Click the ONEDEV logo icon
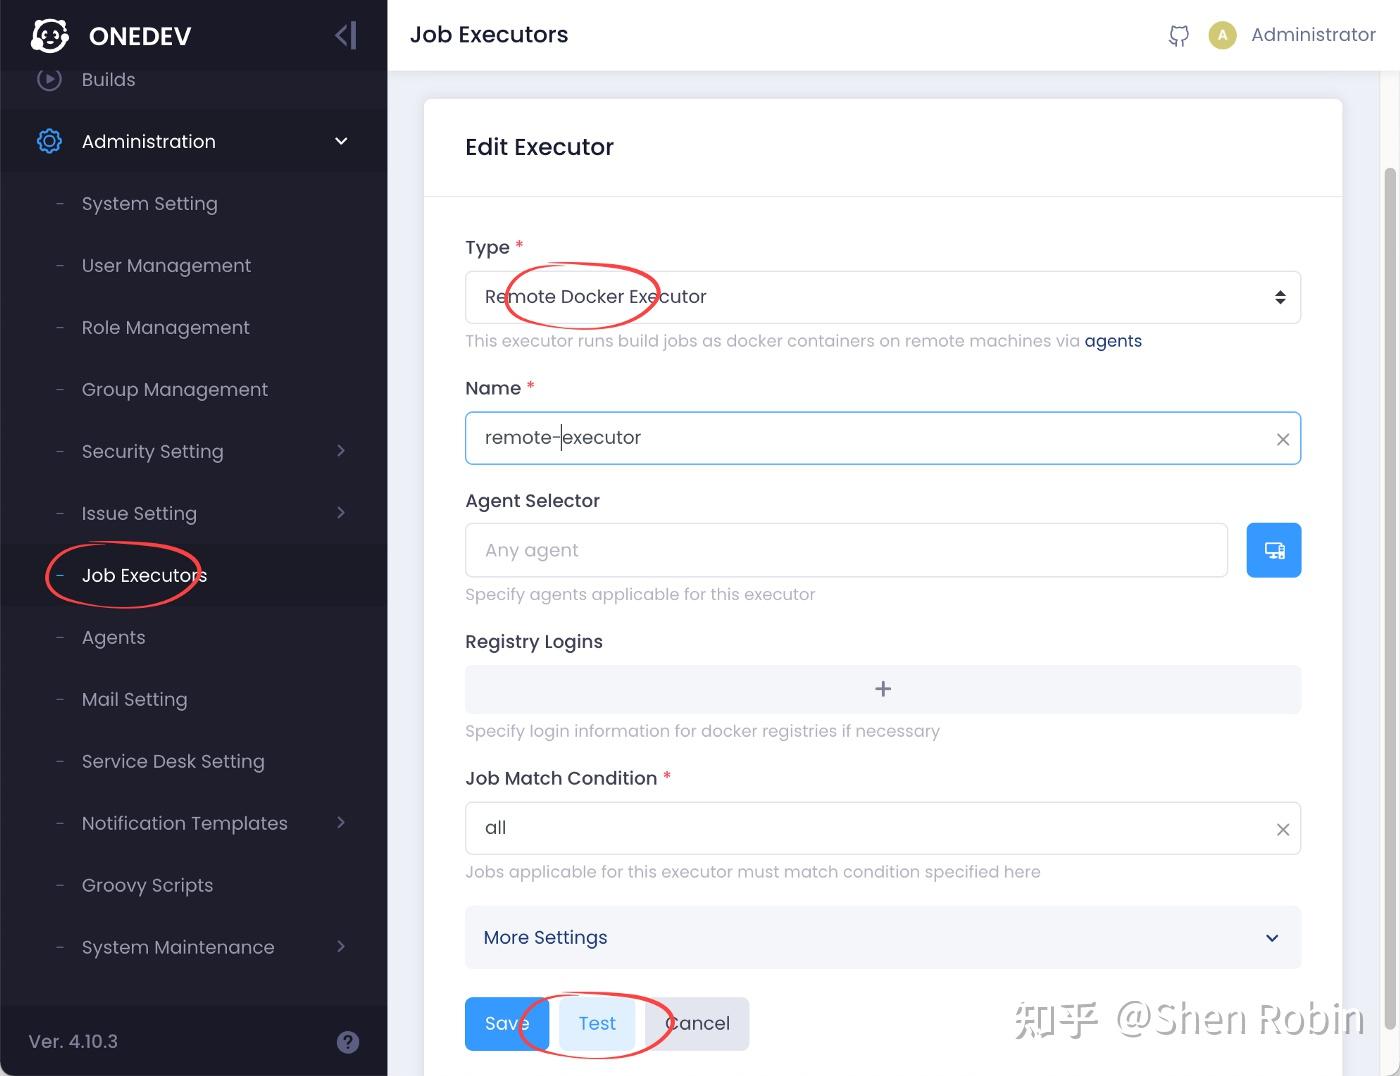 (x=49, y=35)
